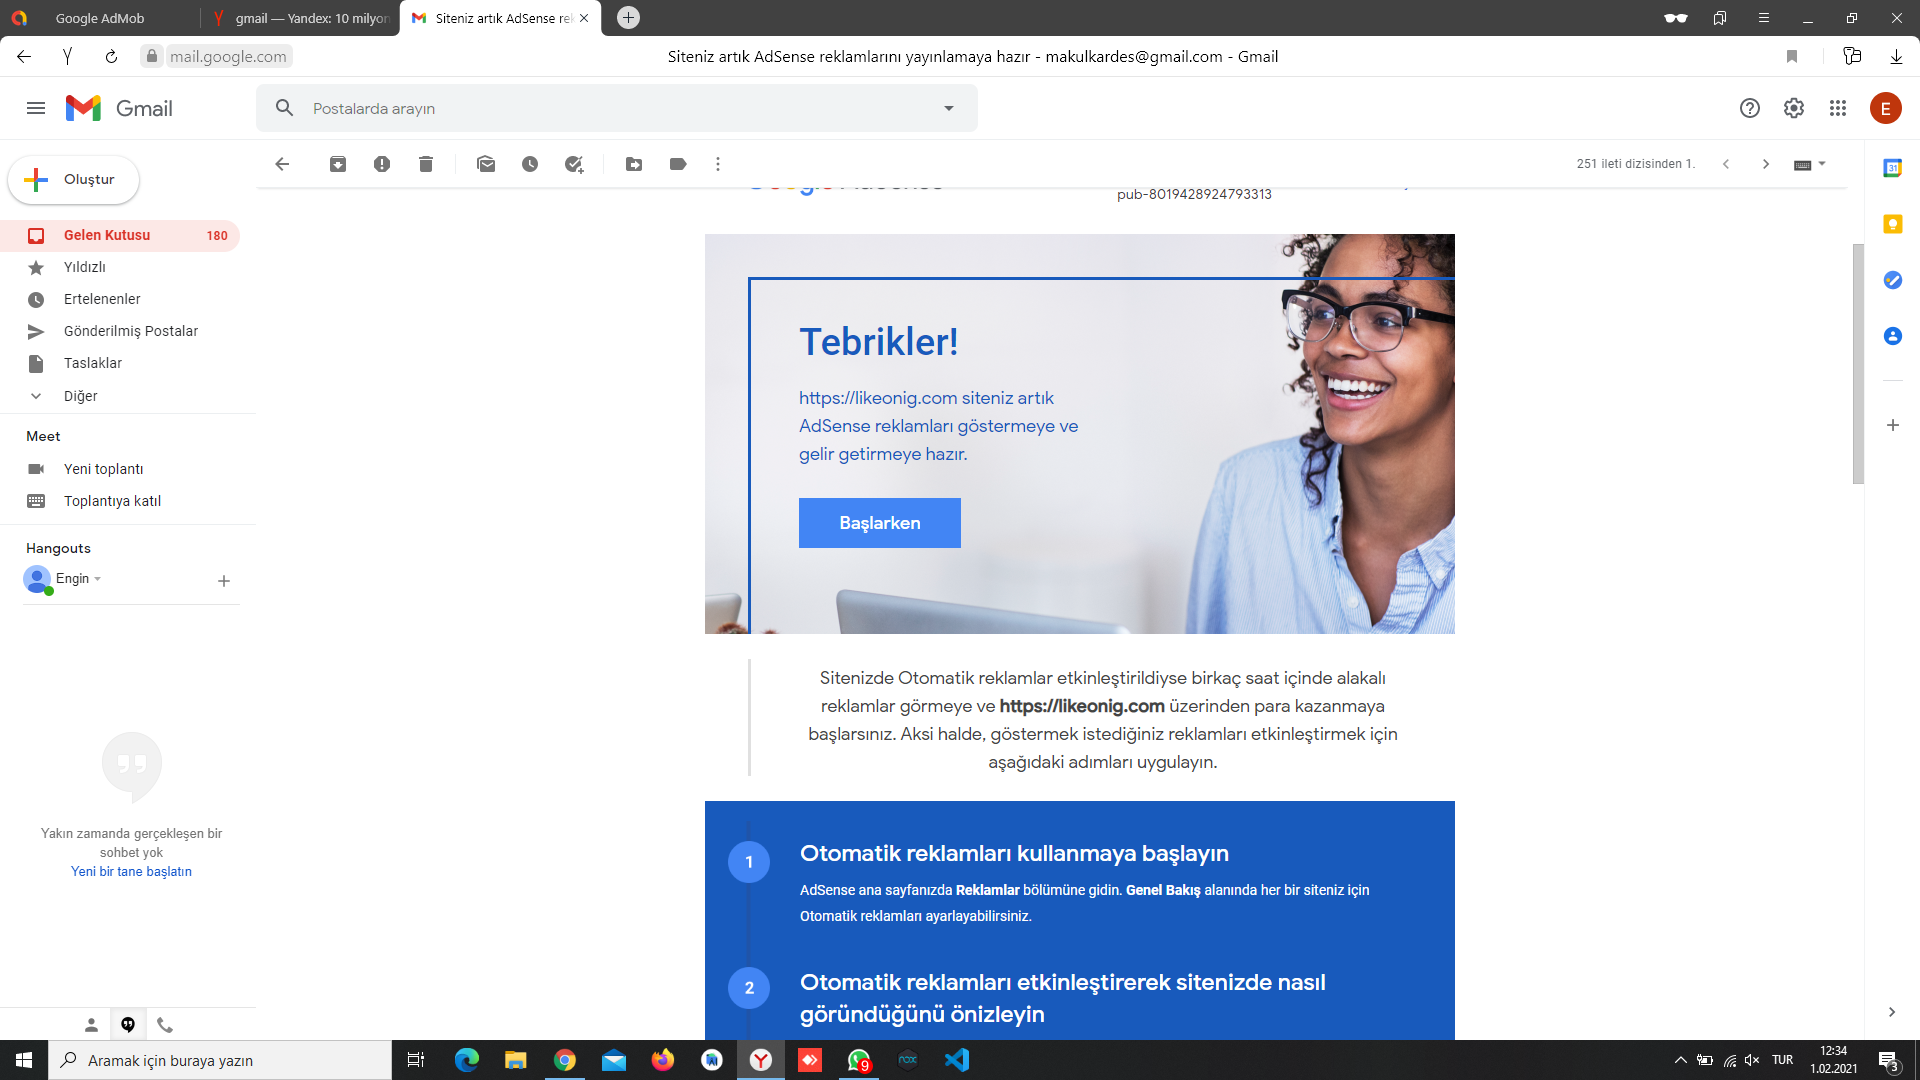
Task: Move email to folder icon
Action: tap(634, 164)
